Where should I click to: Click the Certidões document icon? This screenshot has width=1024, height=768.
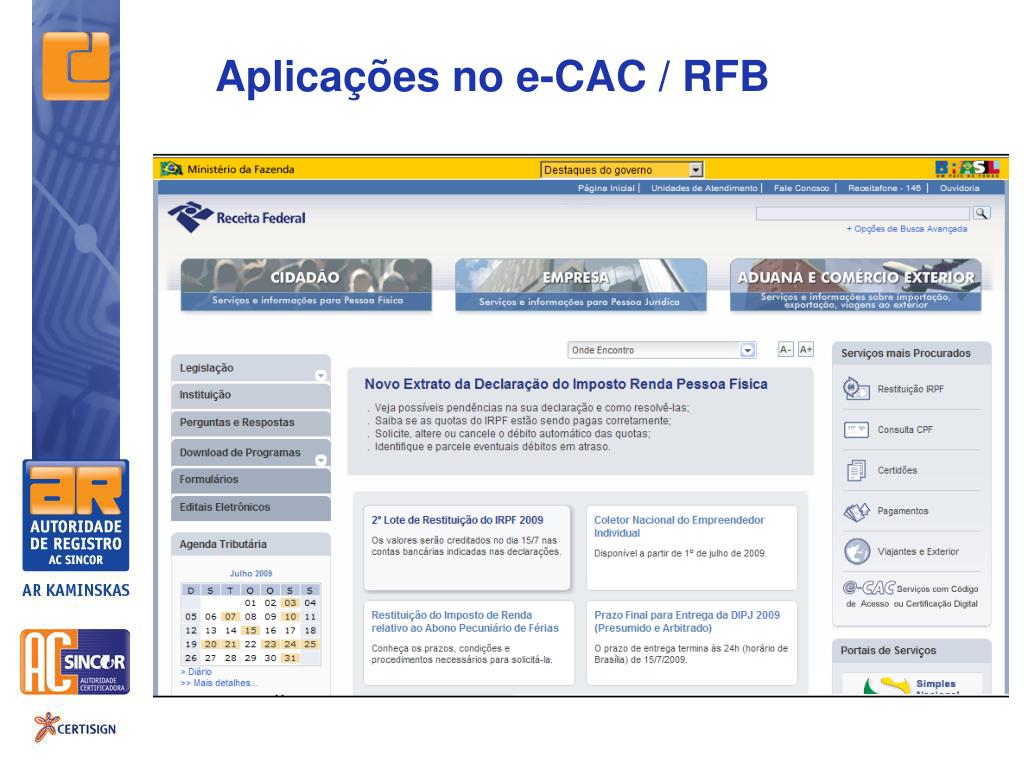pos(856,470)
